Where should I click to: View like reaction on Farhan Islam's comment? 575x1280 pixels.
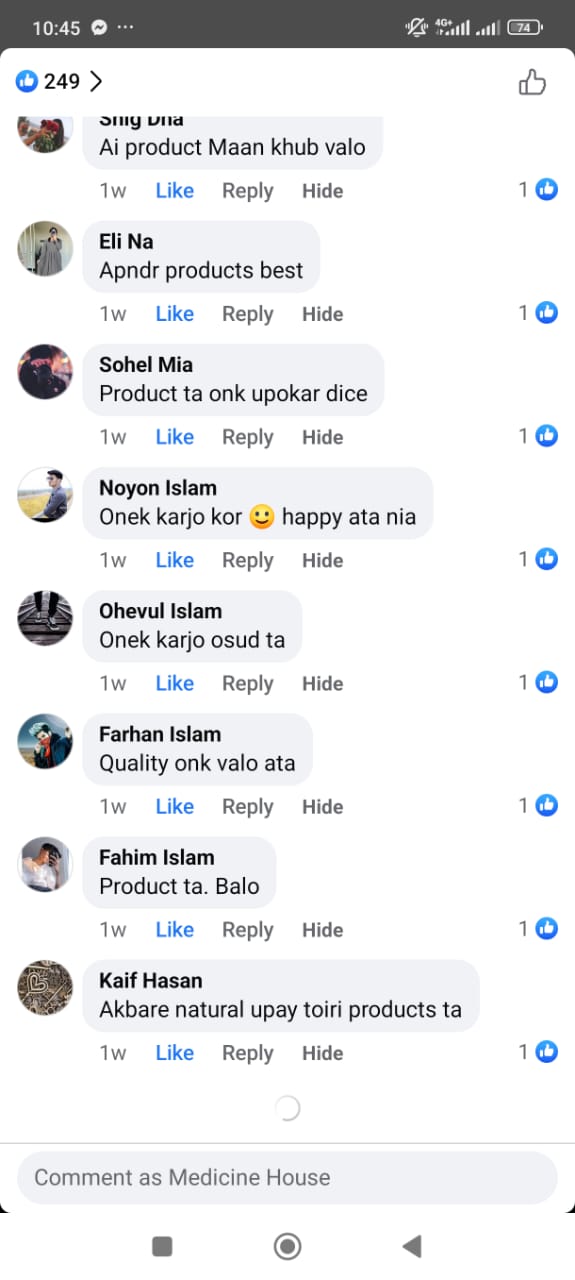[x=546, y=805]
